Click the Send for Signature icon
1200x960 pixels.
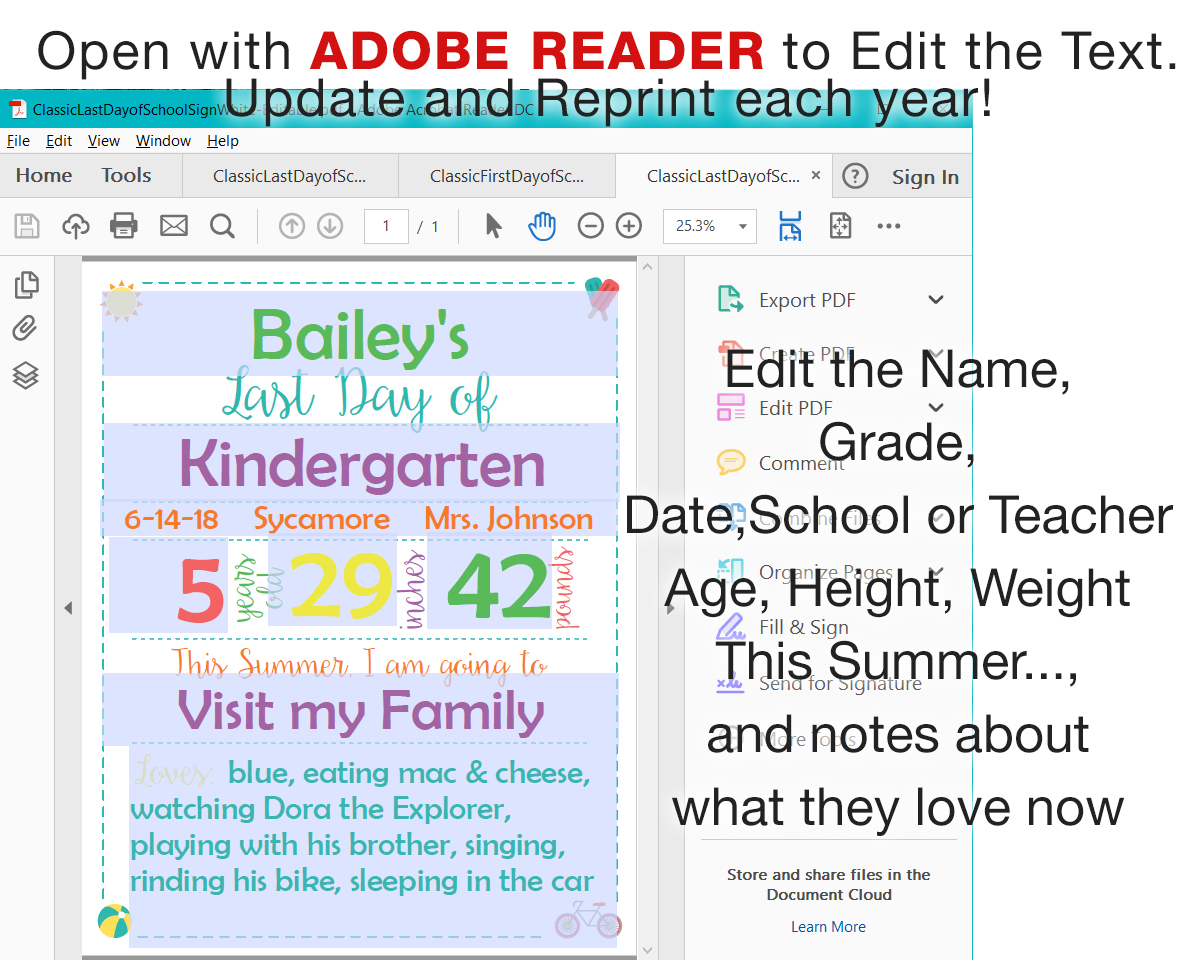pos(731,683)
